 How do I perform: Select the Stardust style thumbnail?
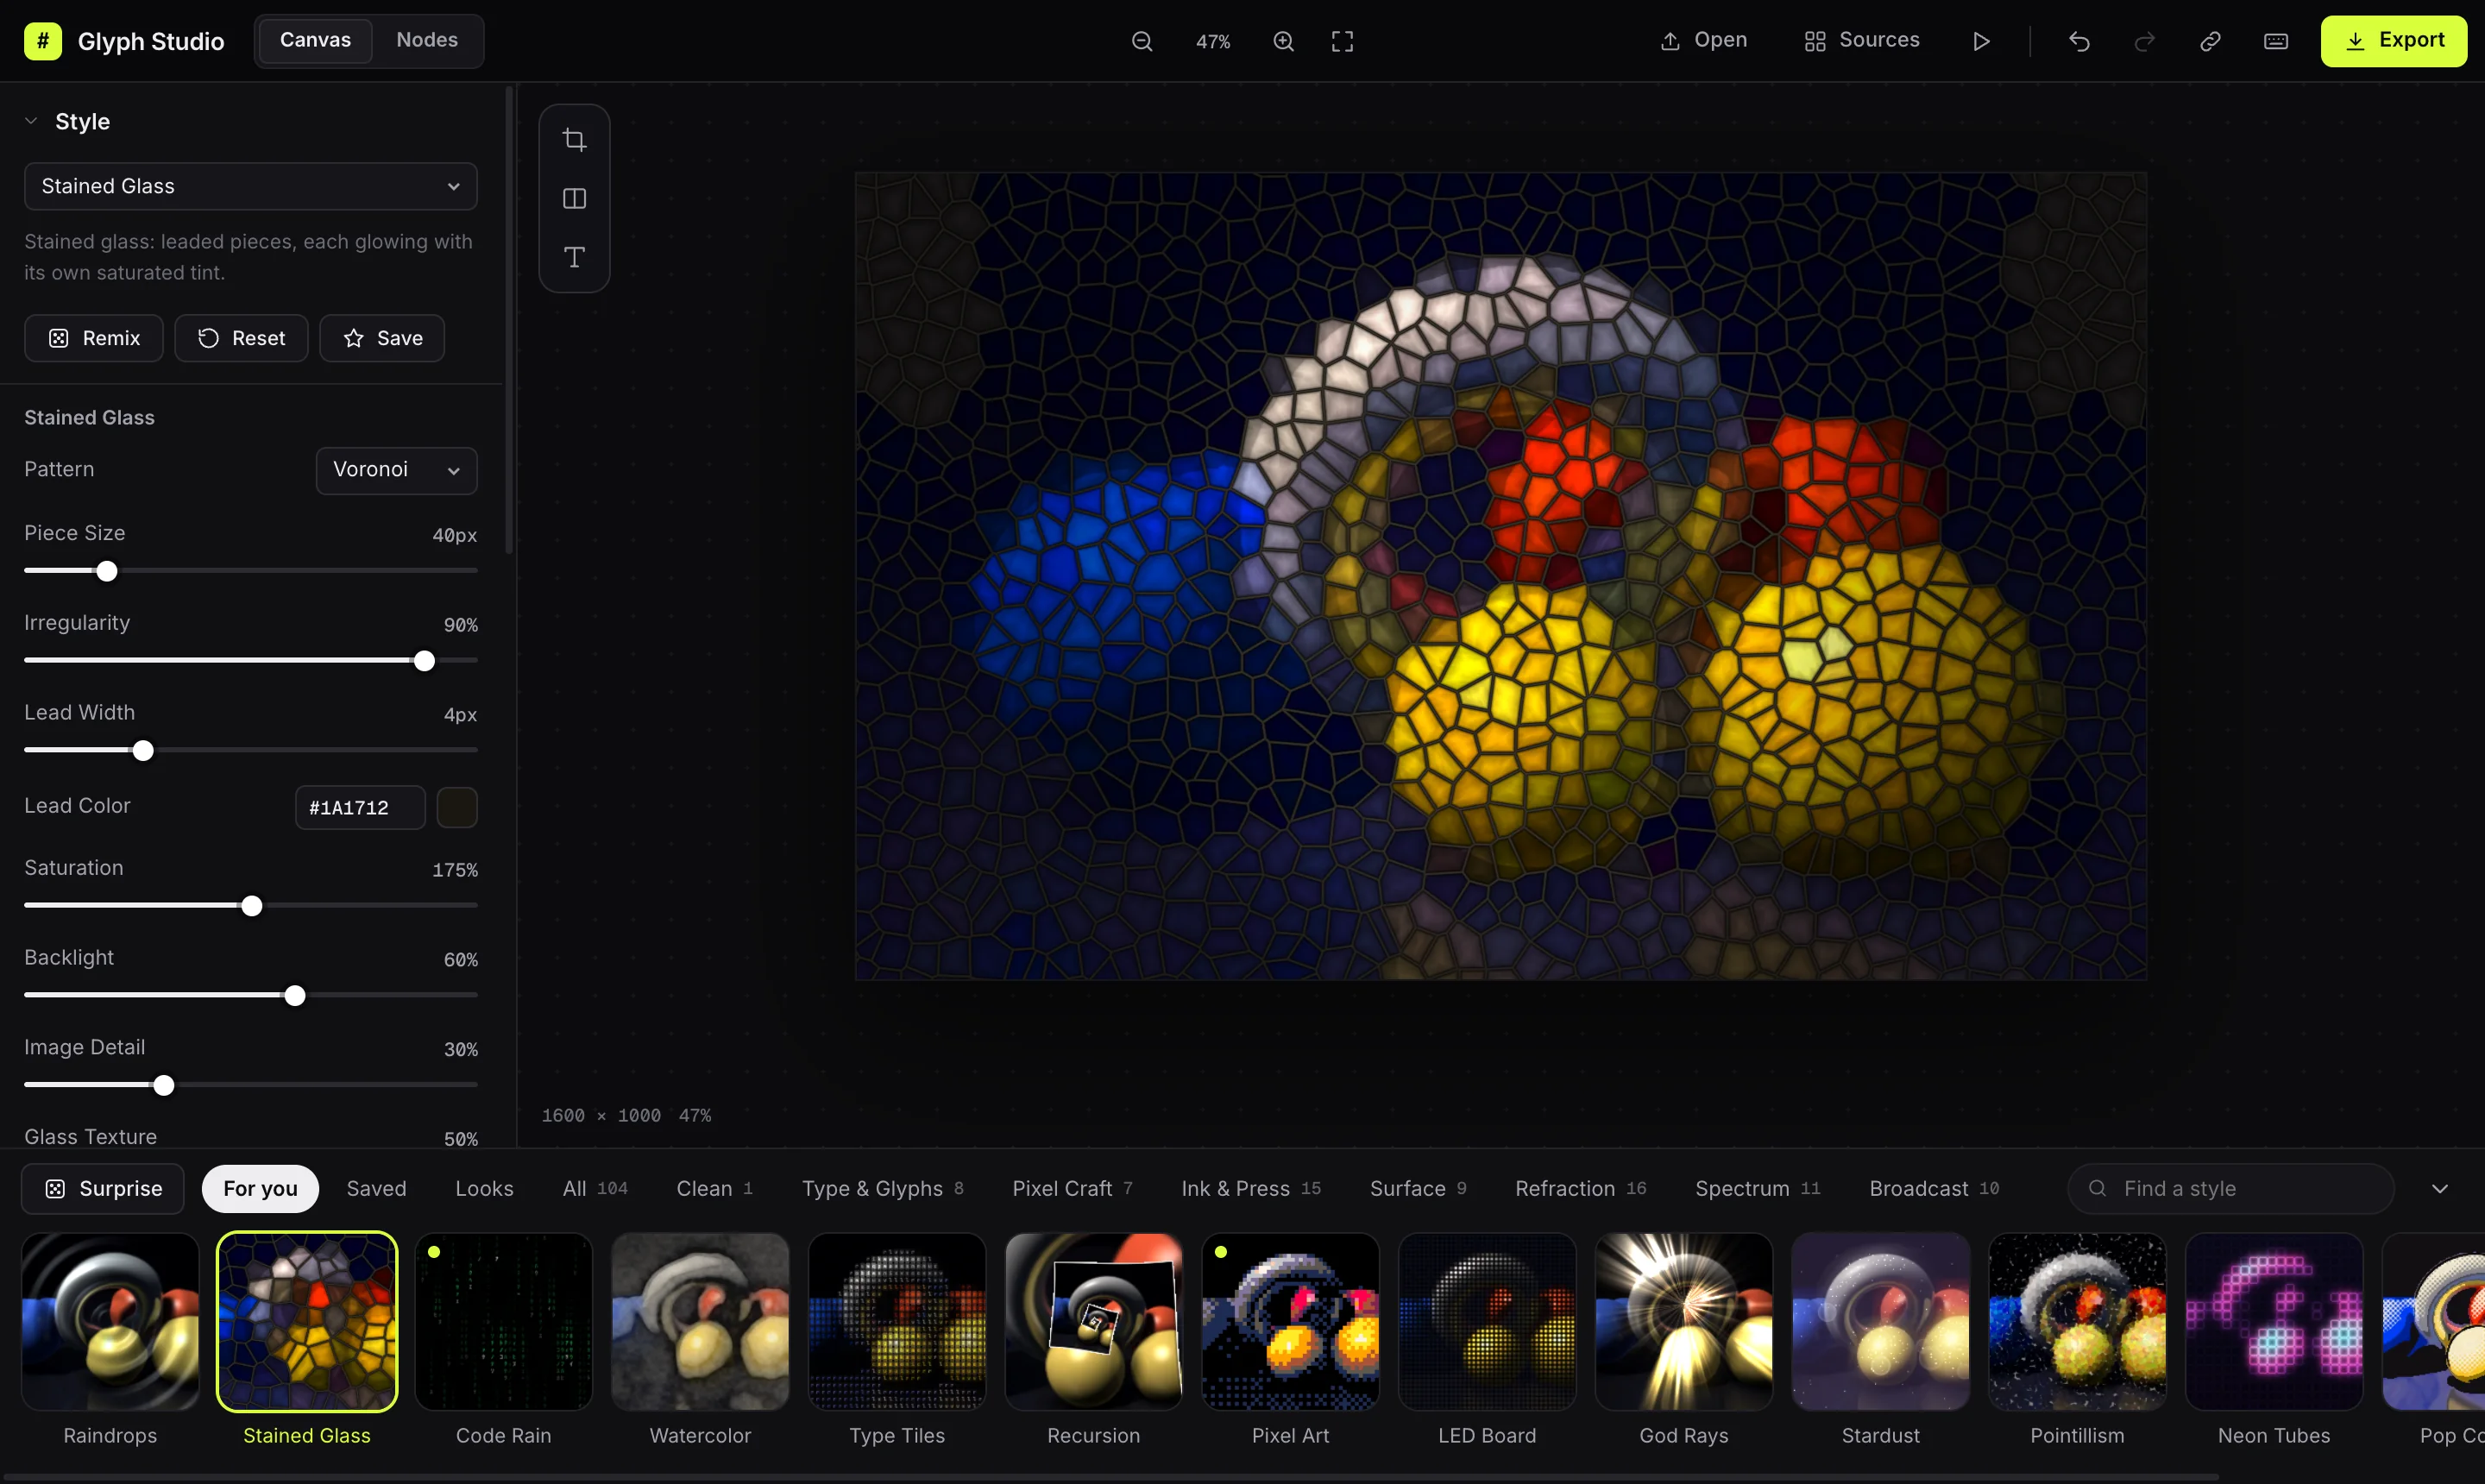(x=1880, y=1321)
